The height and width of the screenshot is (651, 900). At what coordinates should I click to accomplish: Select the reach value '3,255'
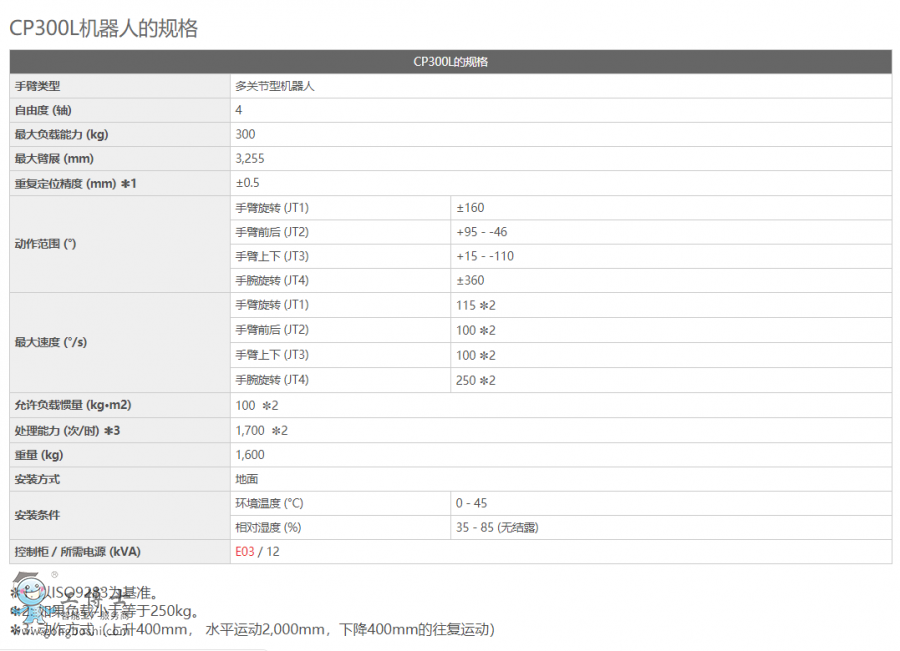(x=250, y=158)
